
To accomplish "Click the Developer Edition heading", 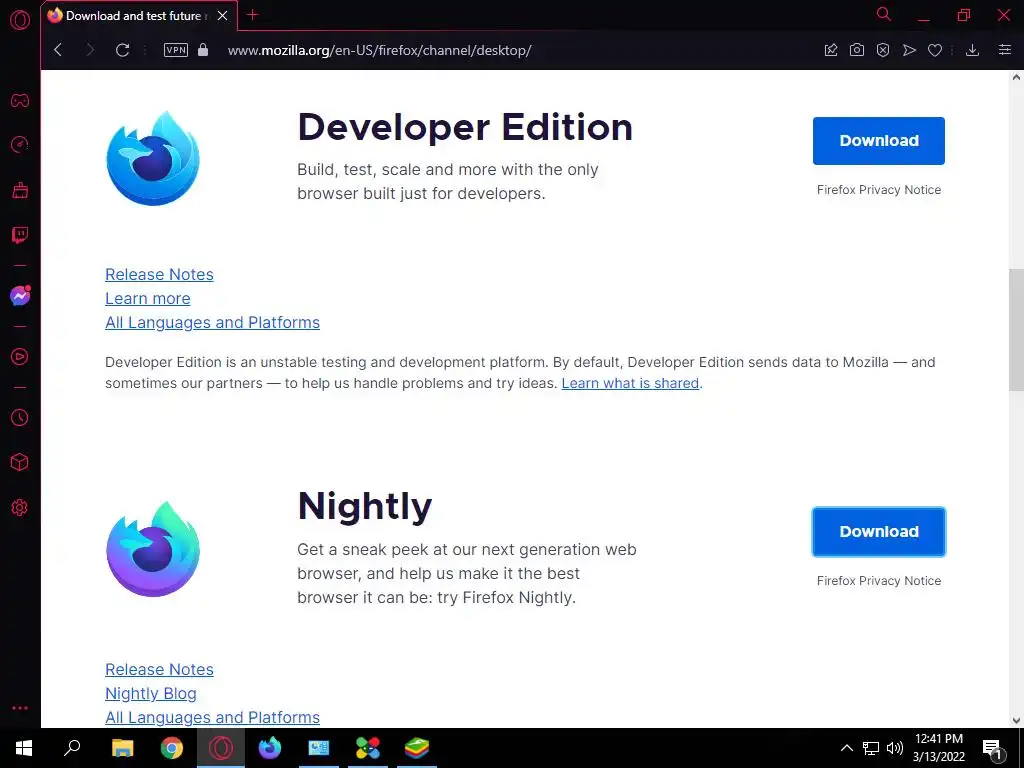I will click(465, 127).
